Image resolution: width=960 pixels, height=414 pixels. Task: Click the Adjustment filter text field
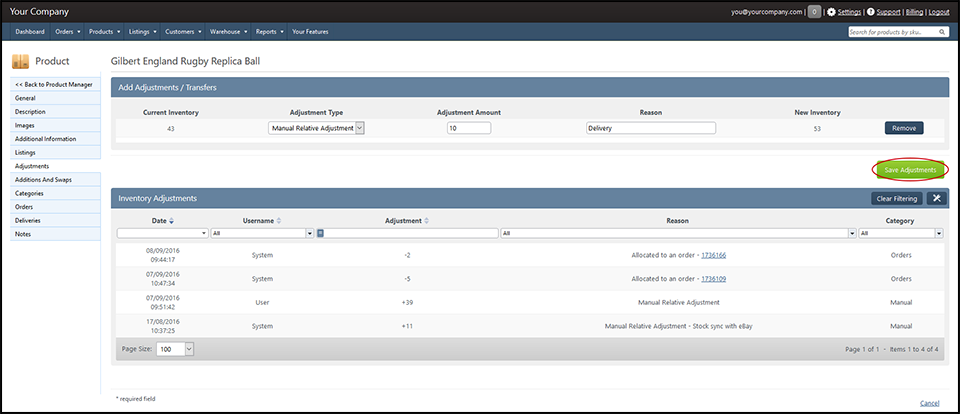[411, 233]
